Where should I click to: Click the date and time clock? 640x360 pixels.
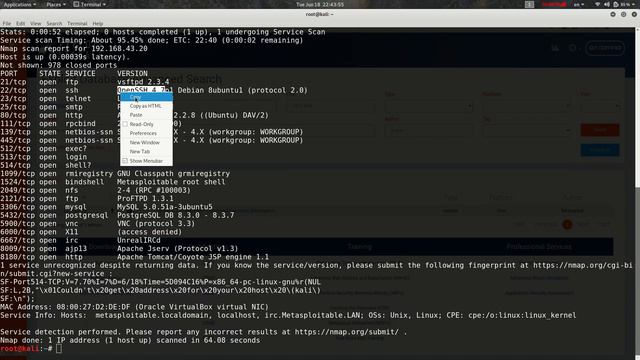[x=320, y=4]
